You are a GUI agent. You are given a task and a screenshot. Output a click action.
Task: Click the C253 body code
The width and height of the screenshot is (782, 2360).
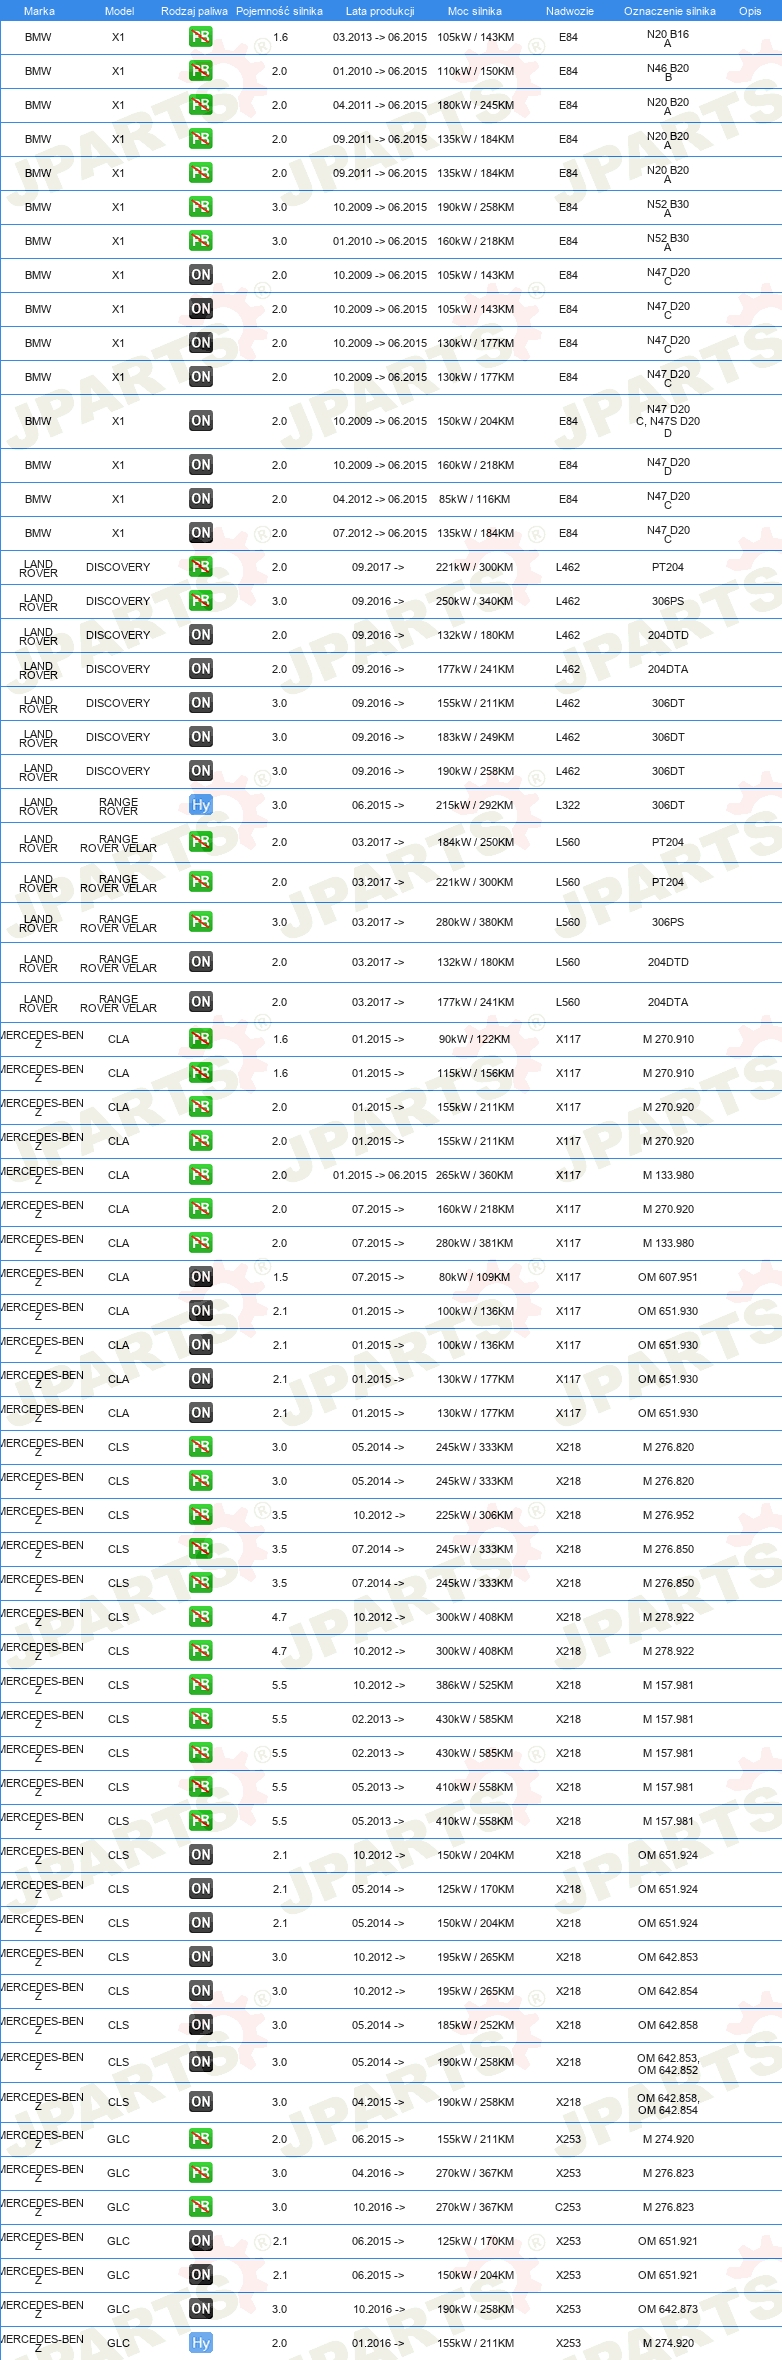(x=568, y=2207)
